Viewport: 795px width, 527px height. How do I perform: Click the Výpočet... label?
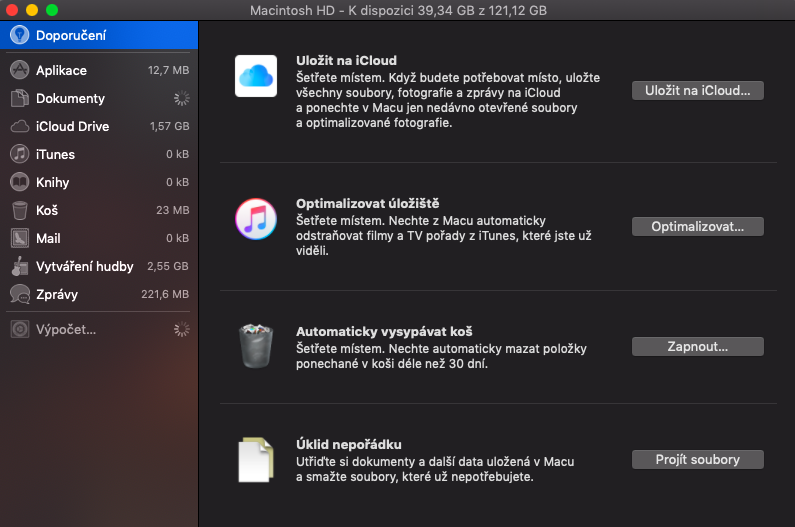[x=66, y=330]
